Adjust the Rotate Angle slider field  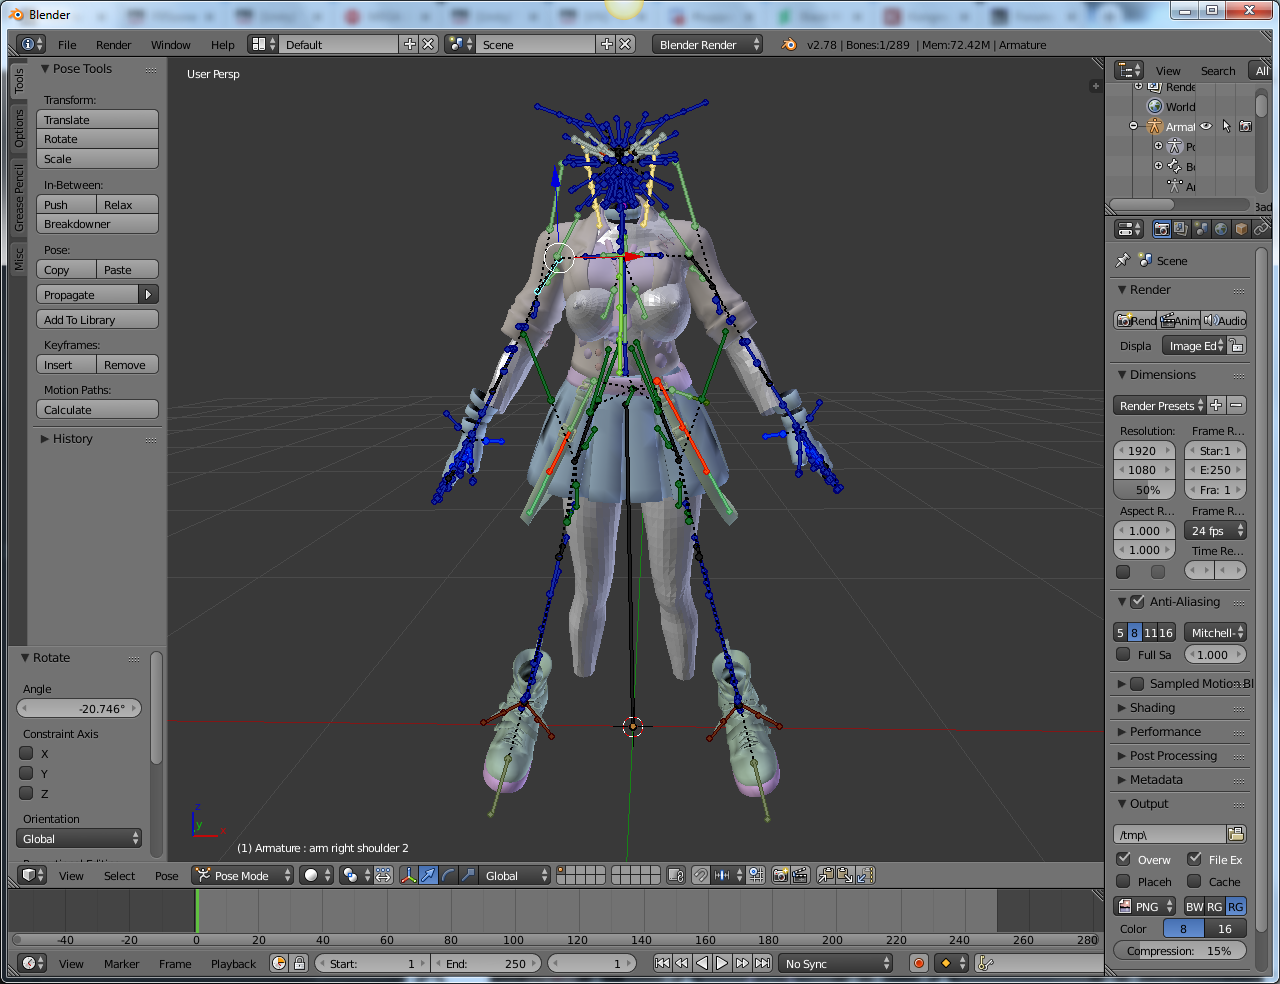80,708
